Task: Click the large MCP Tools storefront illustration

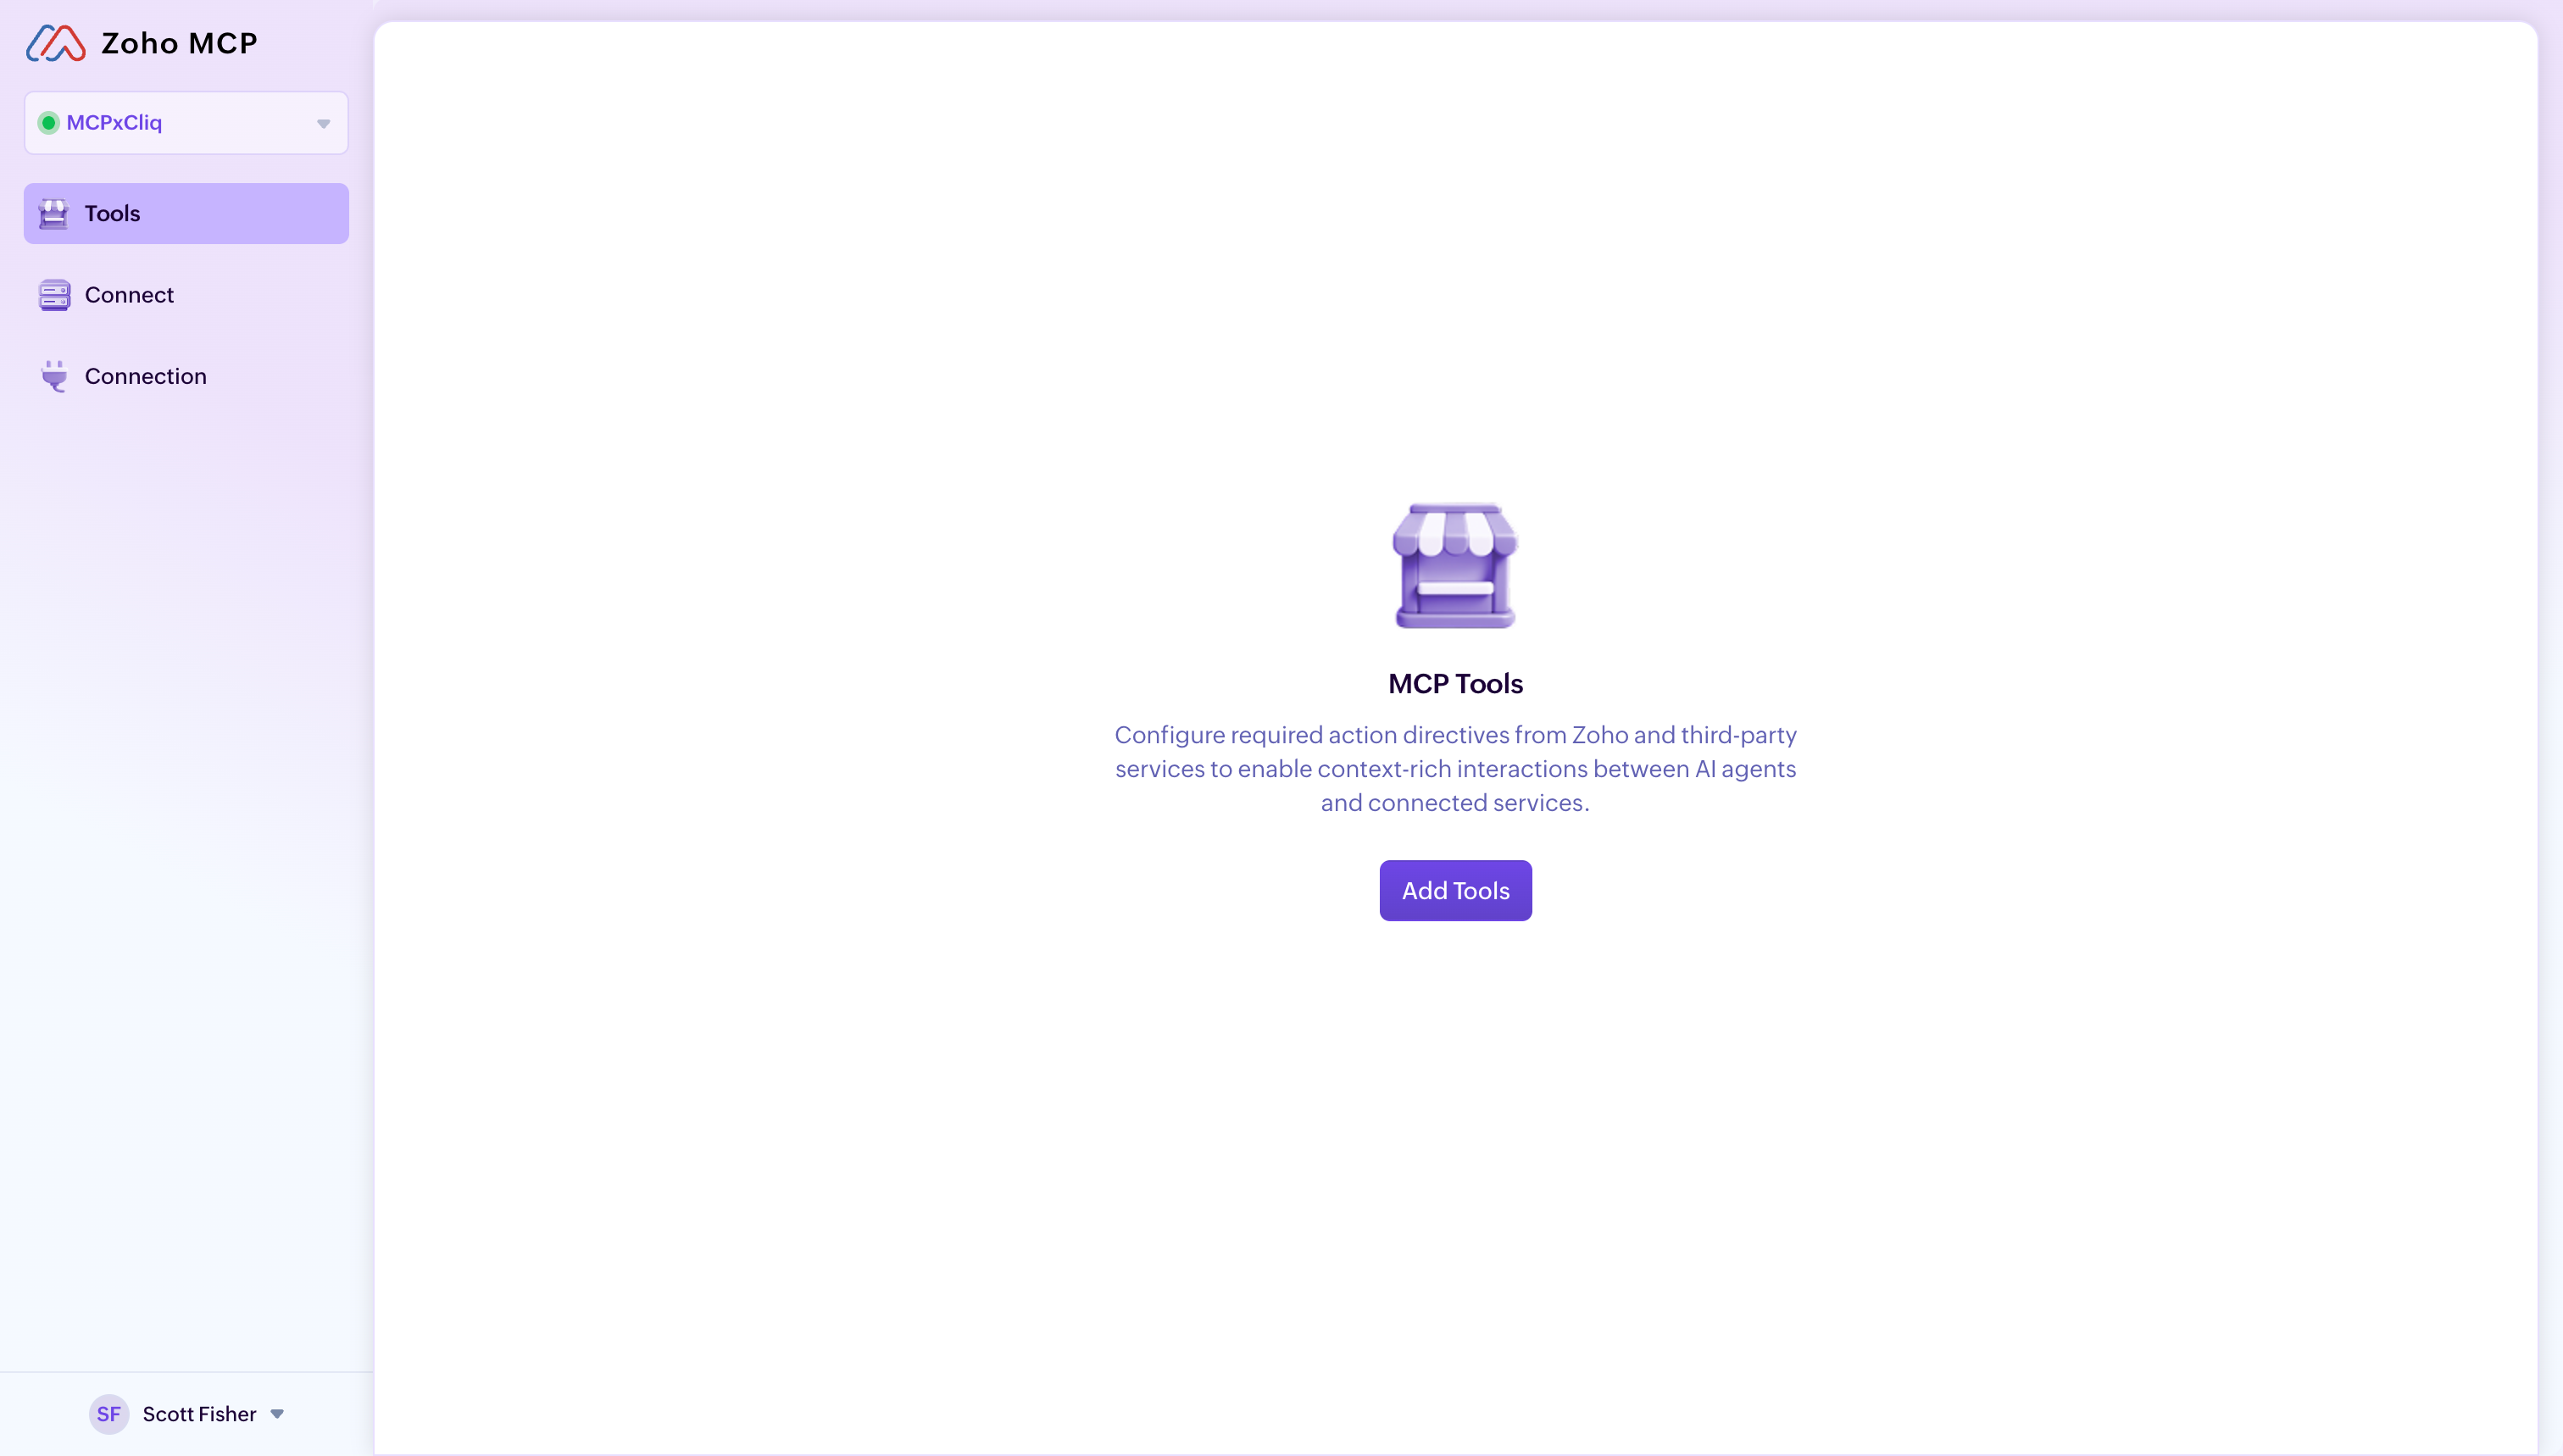Action: [1455, 566]
